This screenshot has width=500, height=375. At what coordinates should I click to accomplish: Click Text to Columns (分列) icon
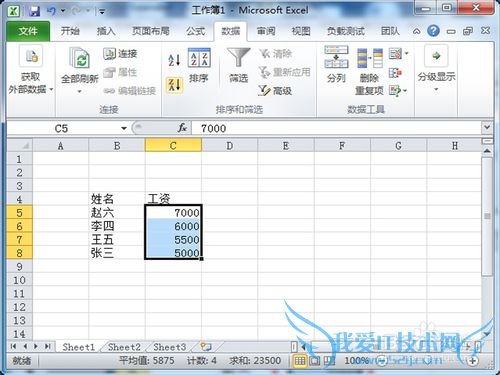336,57
